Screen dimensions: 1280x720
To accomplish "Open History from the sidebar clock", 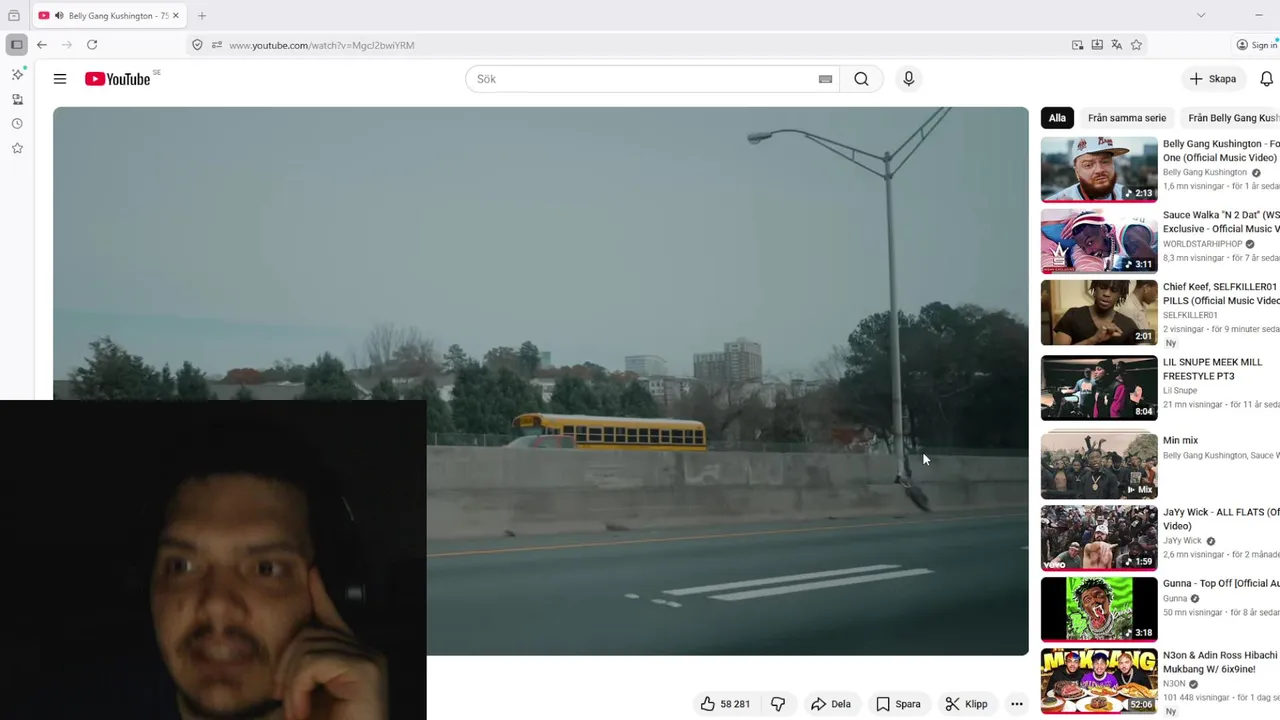I will (x=17, y=124).
